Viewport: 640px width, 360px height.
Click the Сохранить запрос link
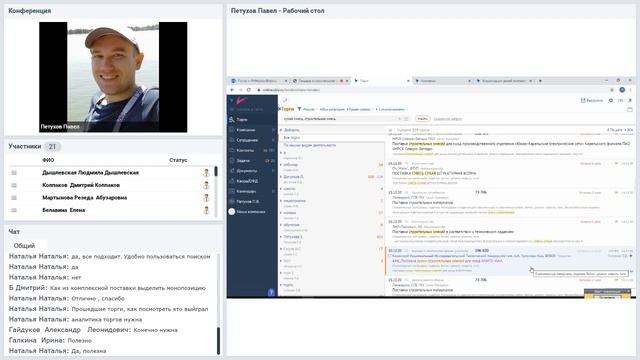[447, 119]
